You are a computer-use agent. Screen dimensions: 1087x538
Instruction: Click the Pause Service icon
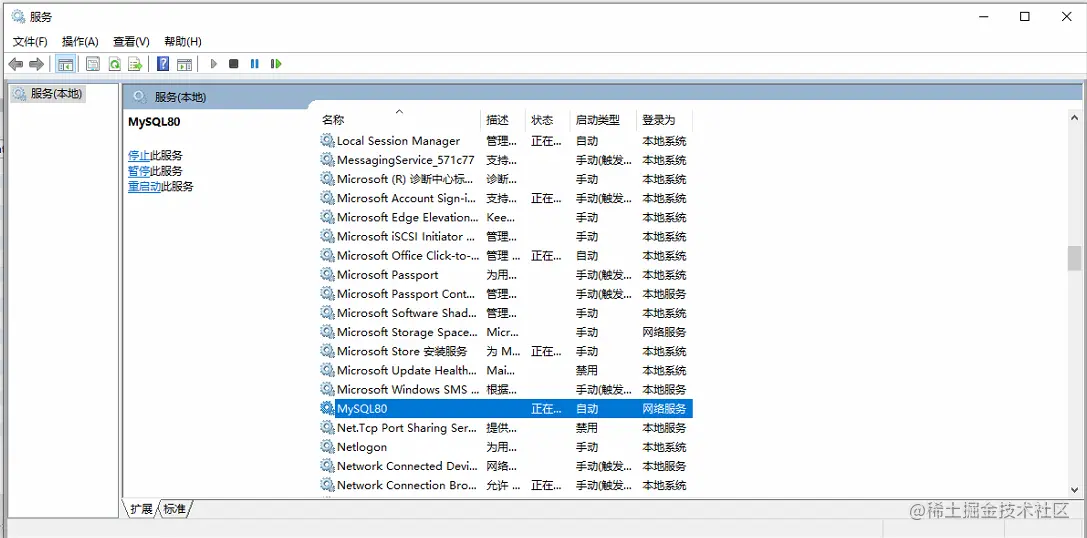coord(254,64)
